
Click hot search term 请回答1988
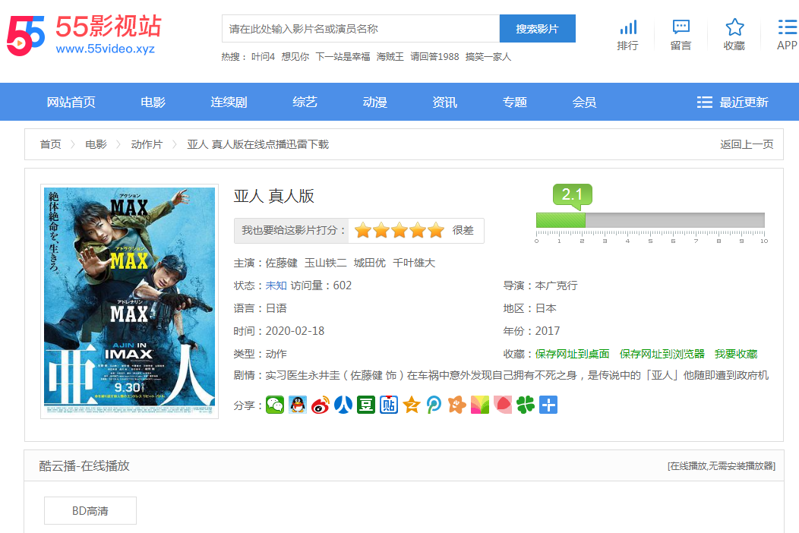435,57
